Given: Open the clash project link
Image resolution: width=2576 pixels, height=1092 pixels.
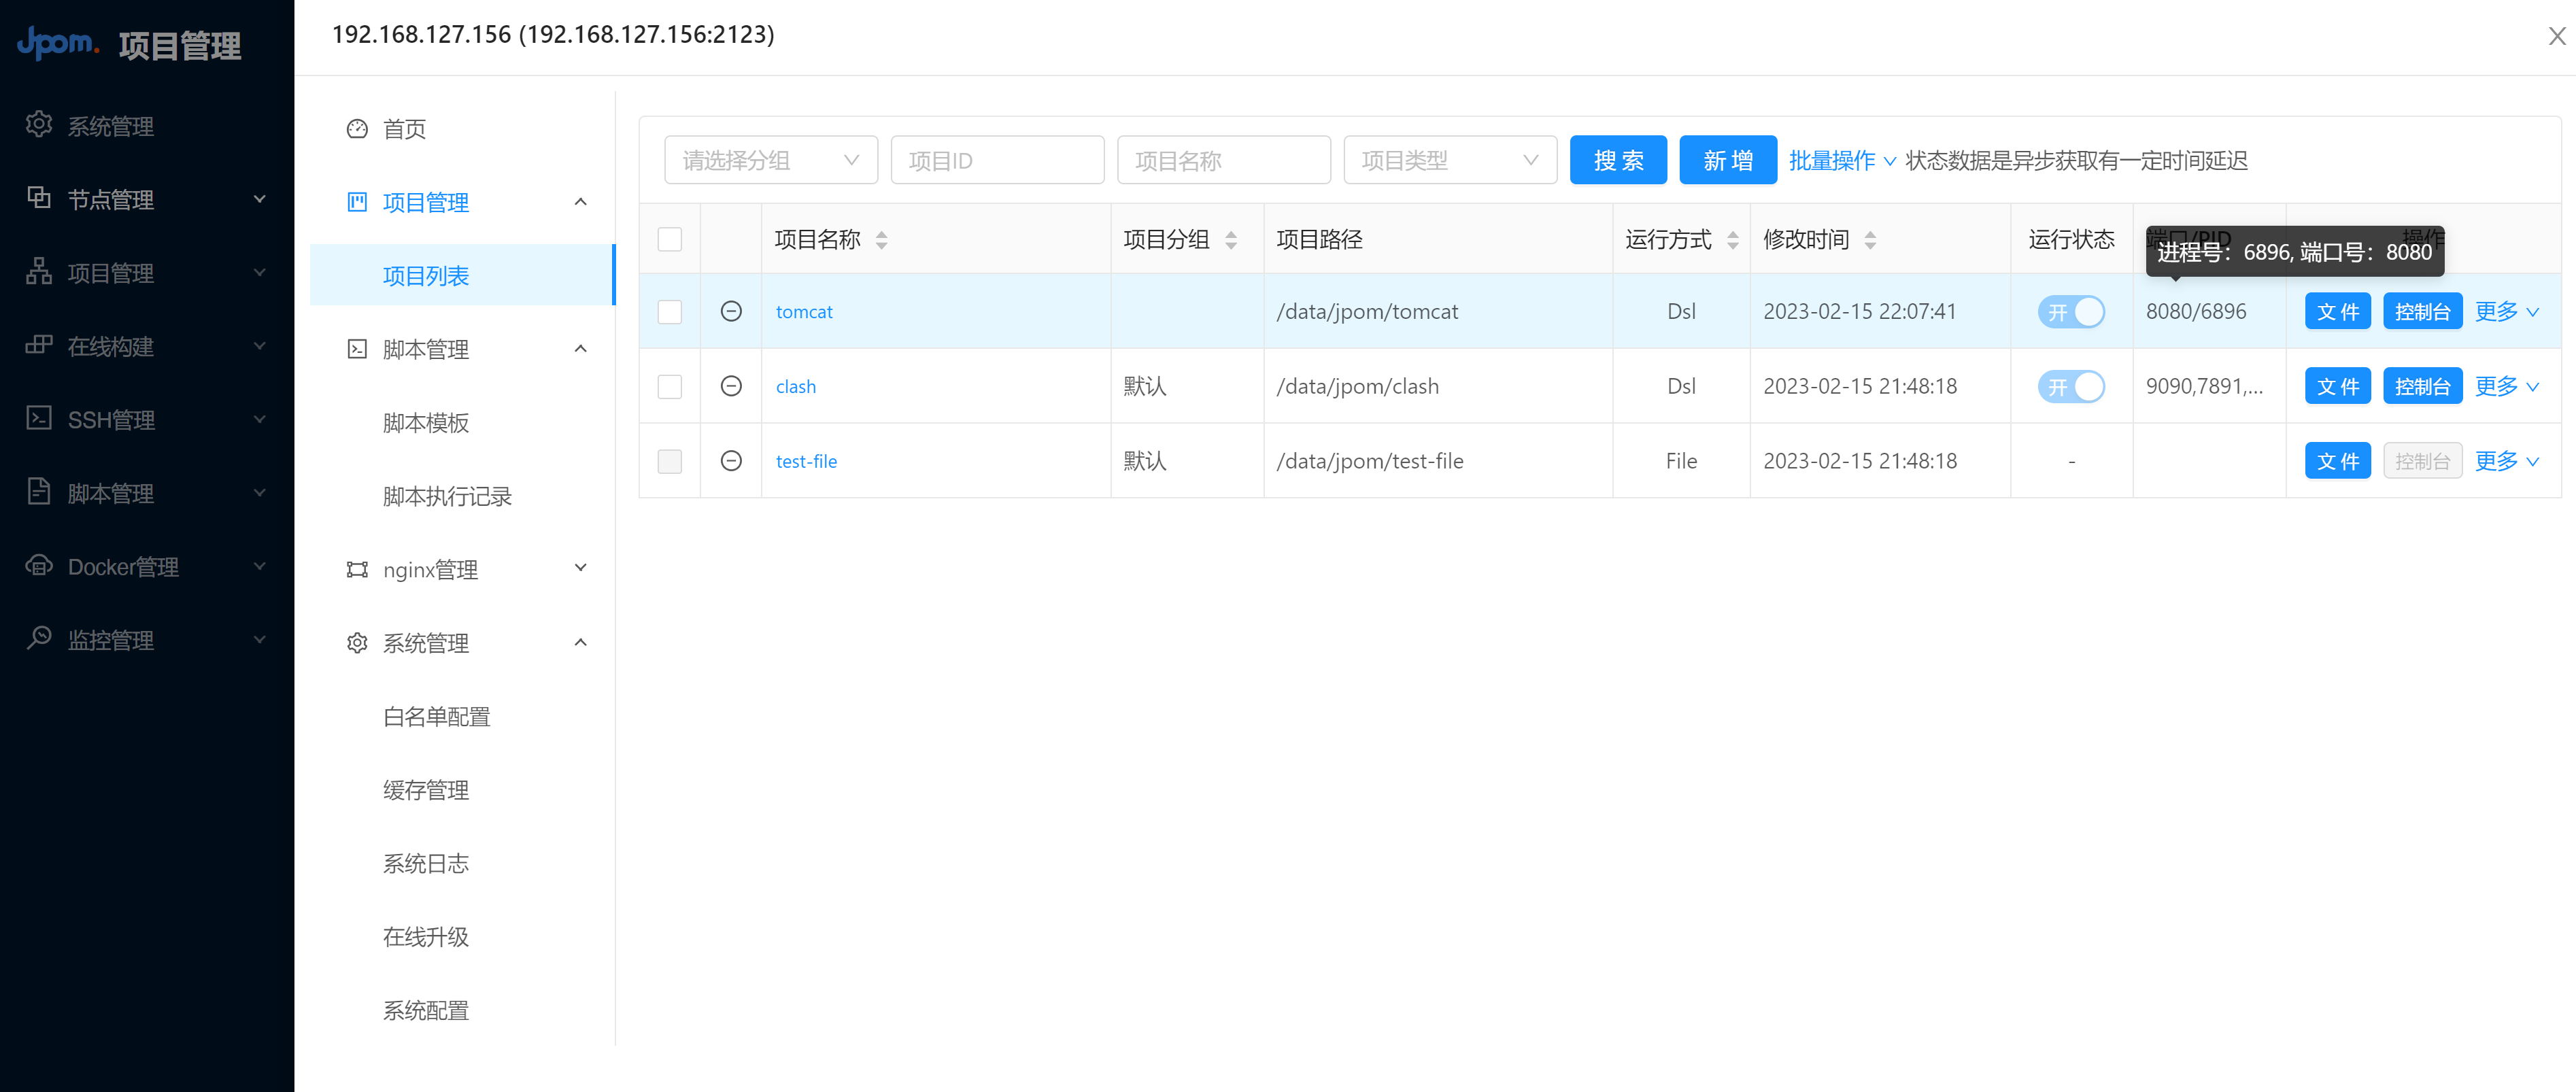Looking at the screenshot, I should pyautogui.click(x=796, y=386).
